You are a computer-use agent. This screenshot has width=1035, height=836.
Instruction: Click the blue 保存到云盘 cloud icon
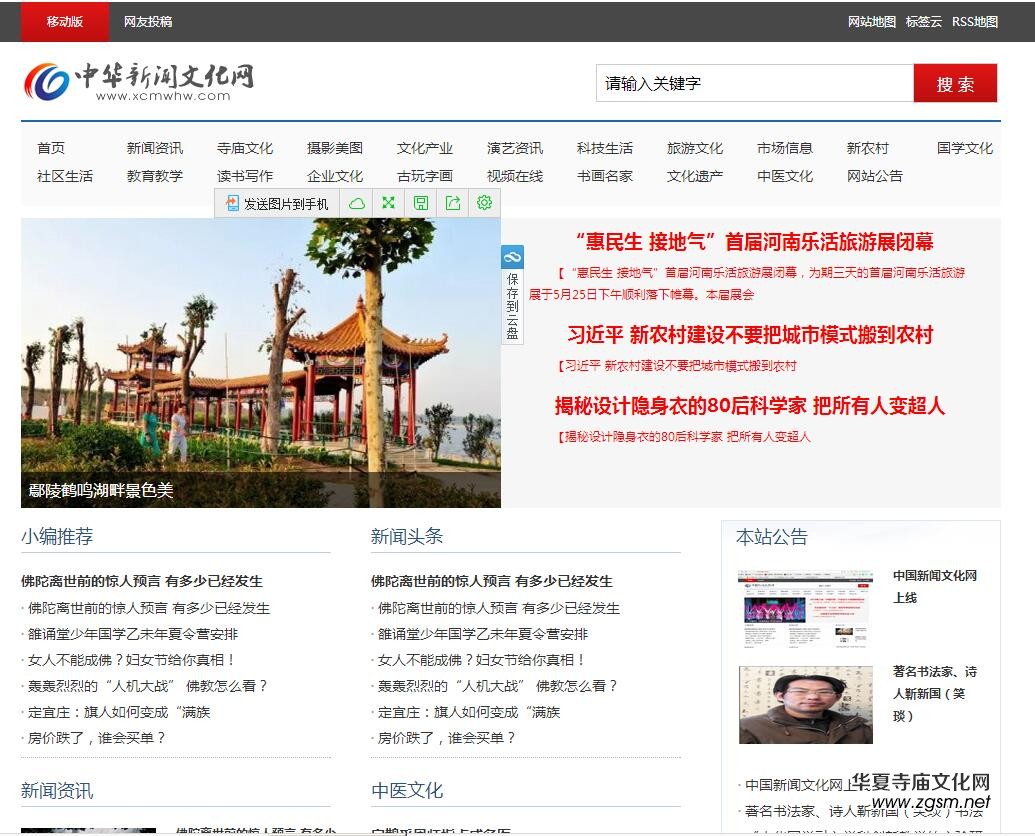tap(513, 257)
